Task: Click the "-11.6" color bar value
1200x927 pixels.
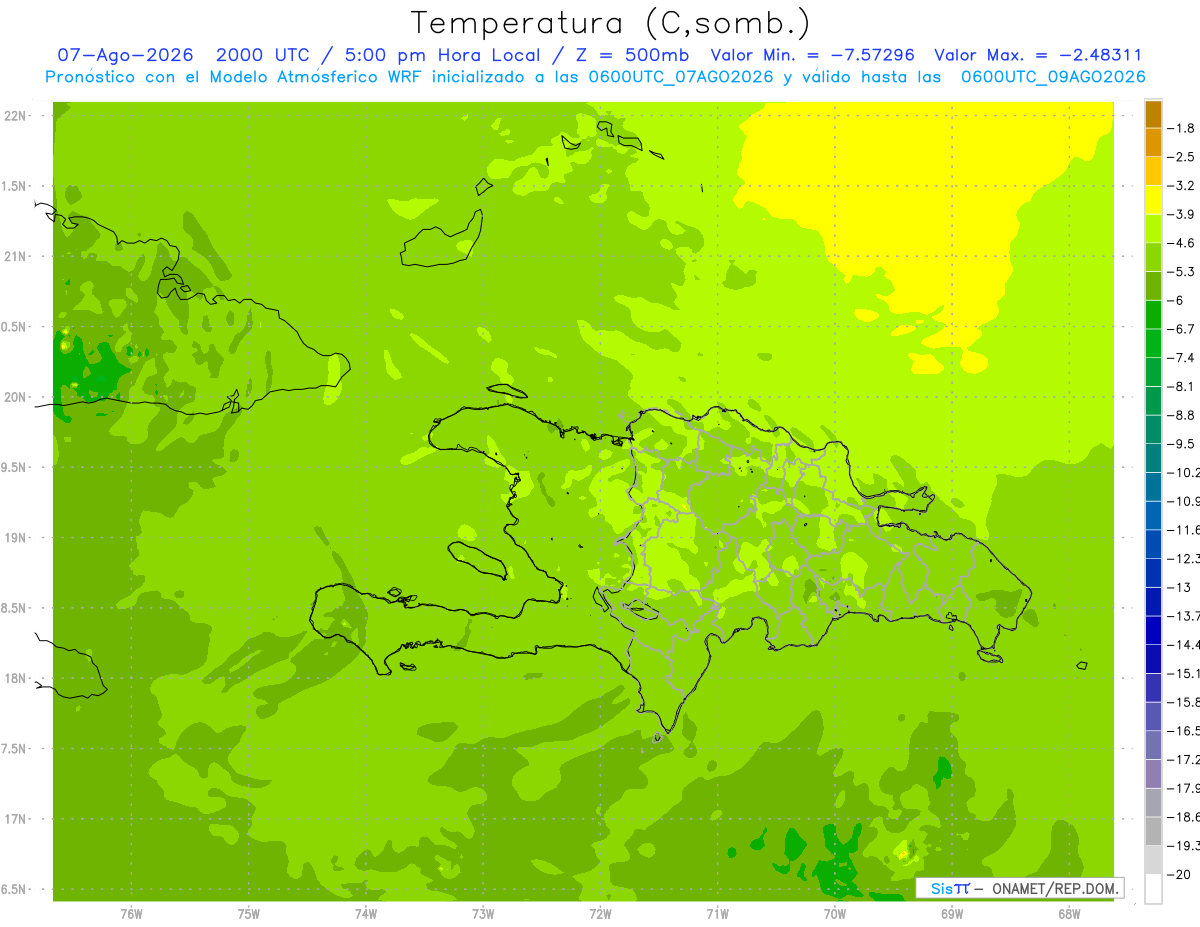Action: click(x=1182, y=530)
